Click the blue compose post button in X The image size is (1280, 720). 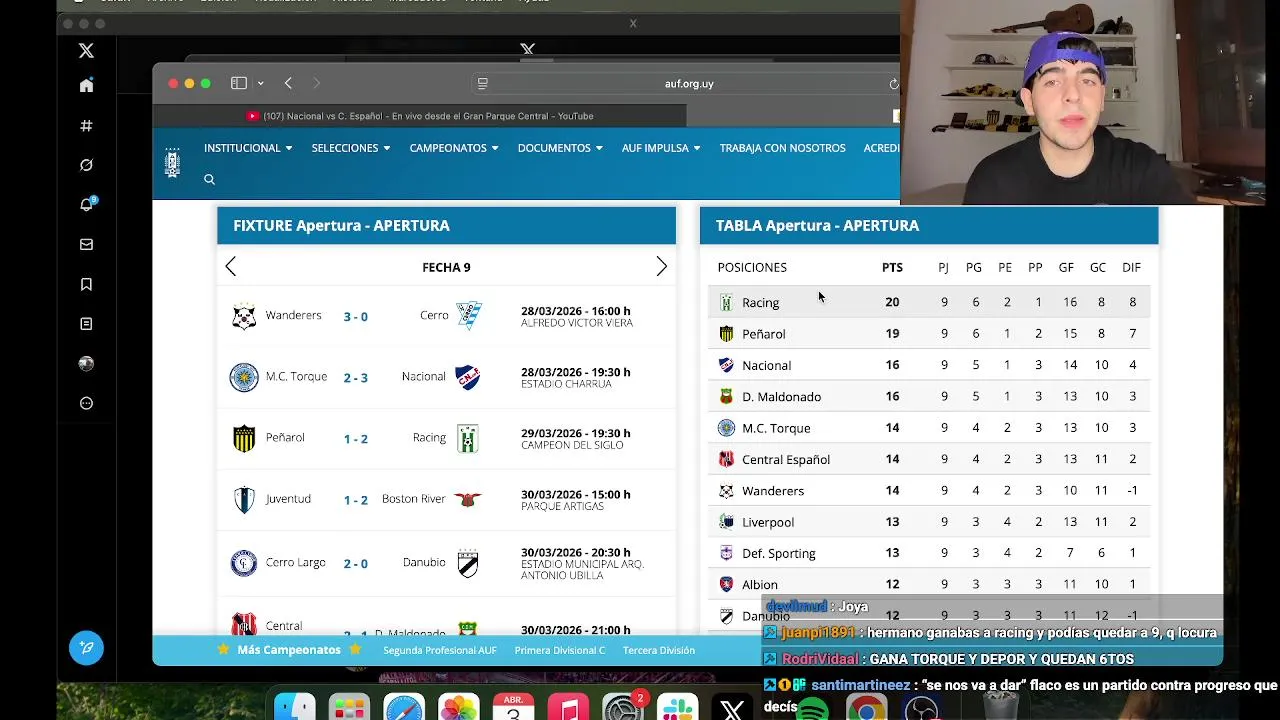86,648
